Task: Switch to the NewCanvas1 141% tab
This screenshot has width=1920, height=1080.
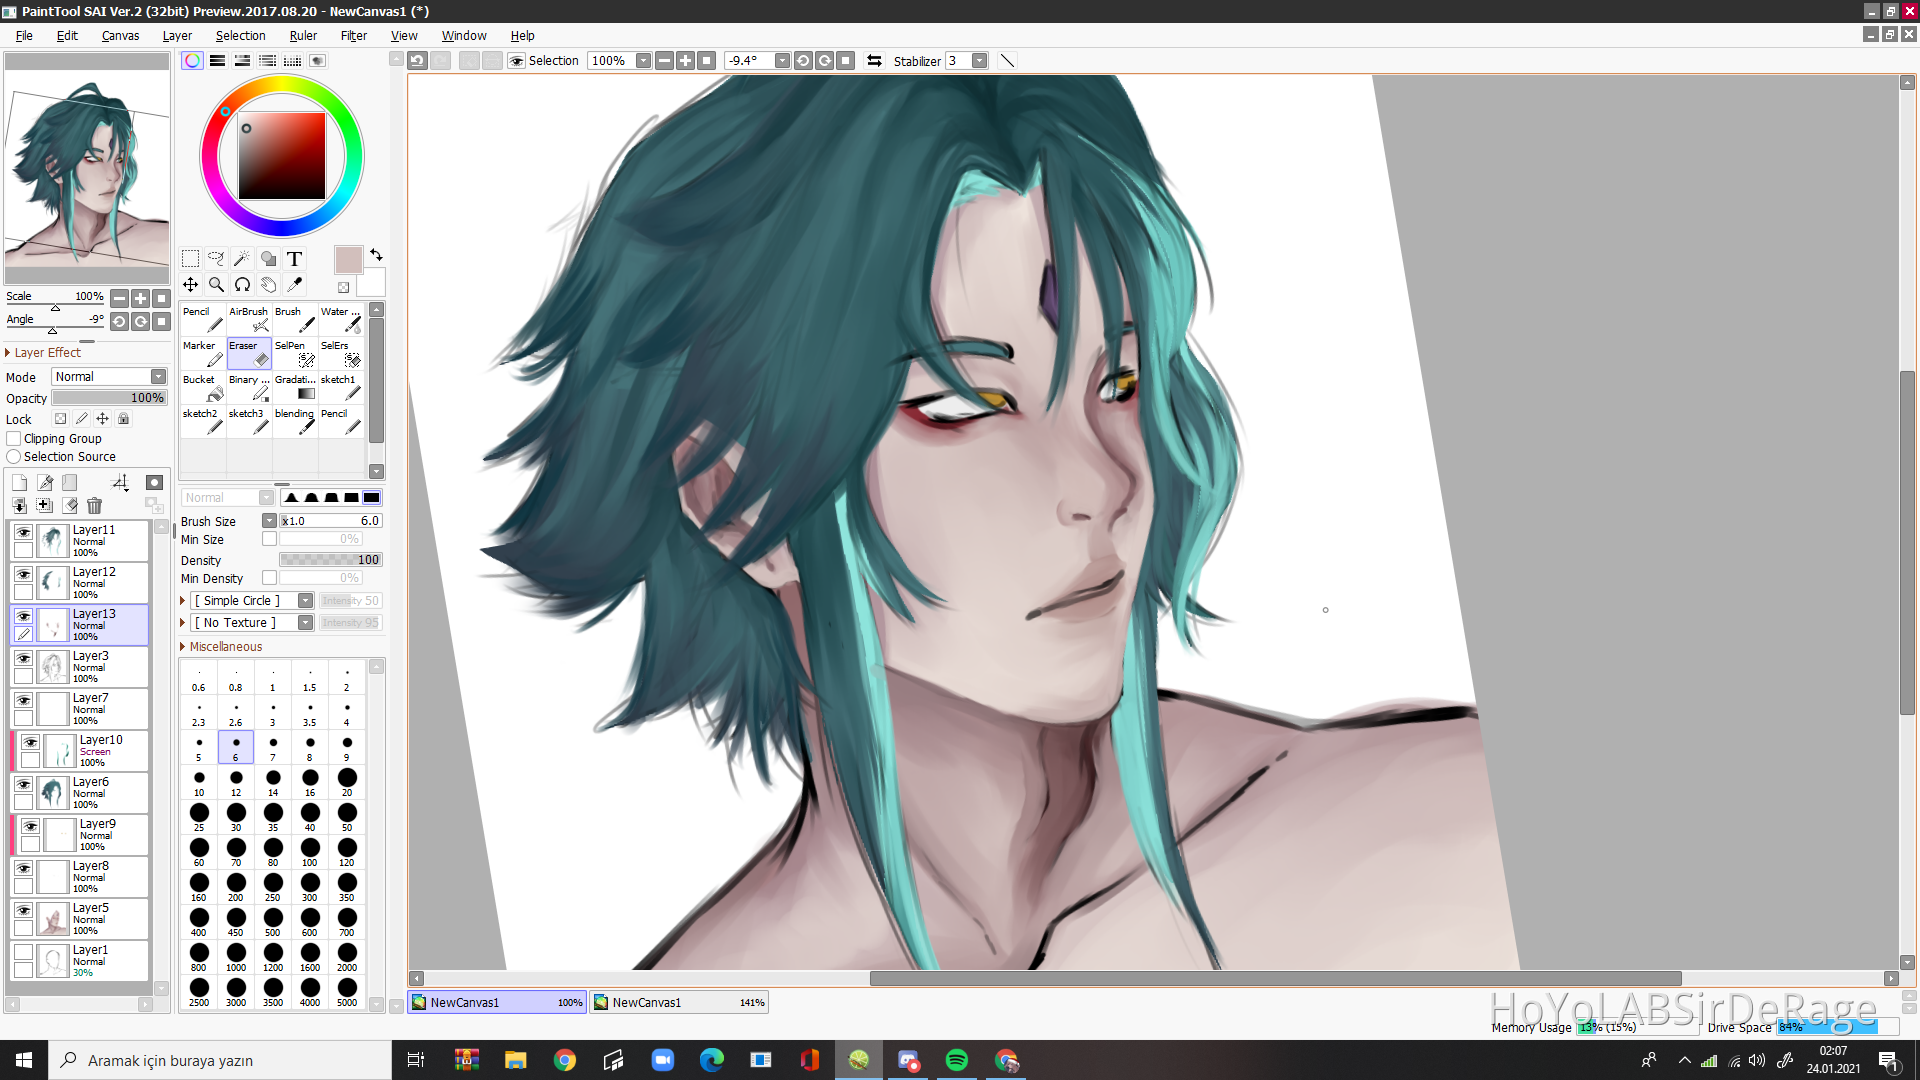Action: 679,1002
